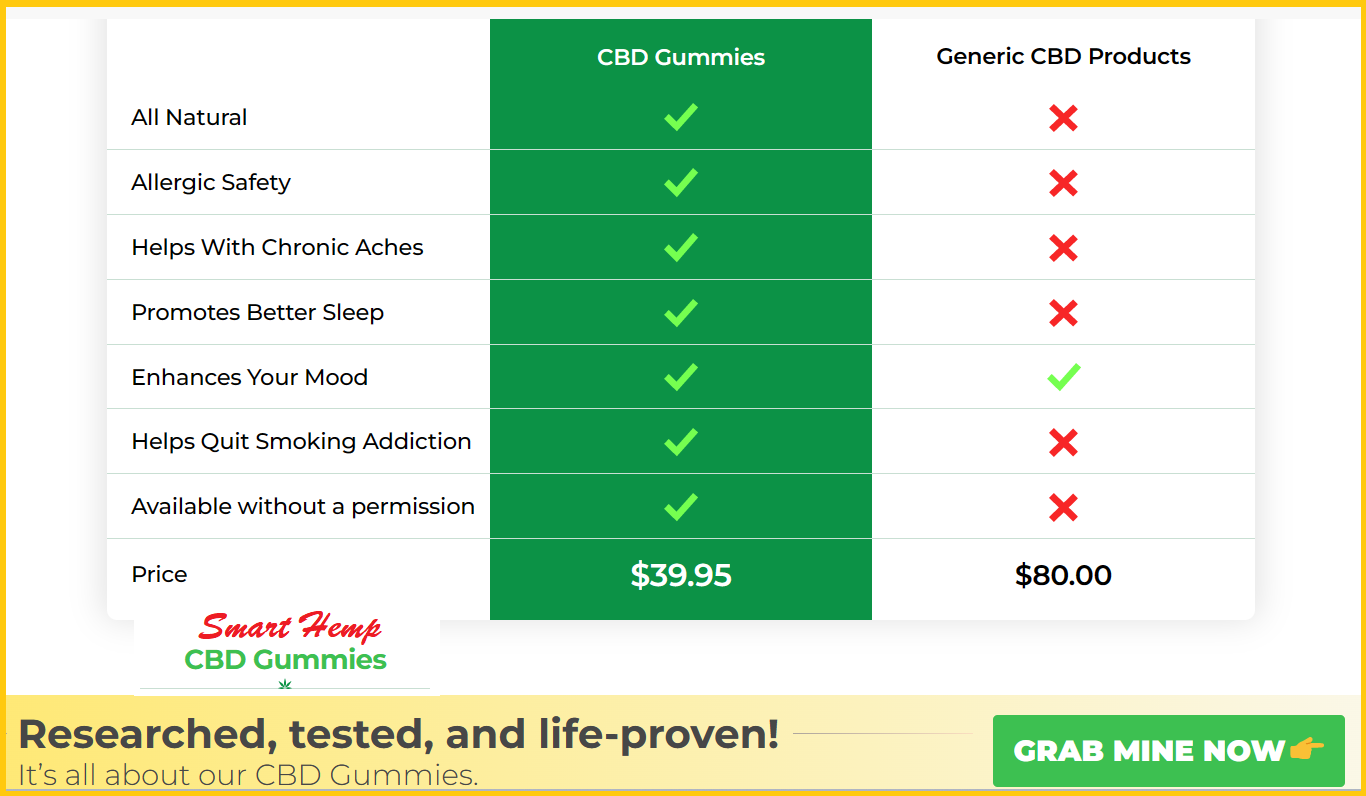Click the red X for All Natural
The width and height of the screenshot is (1366, 796).
[1063, 118]
